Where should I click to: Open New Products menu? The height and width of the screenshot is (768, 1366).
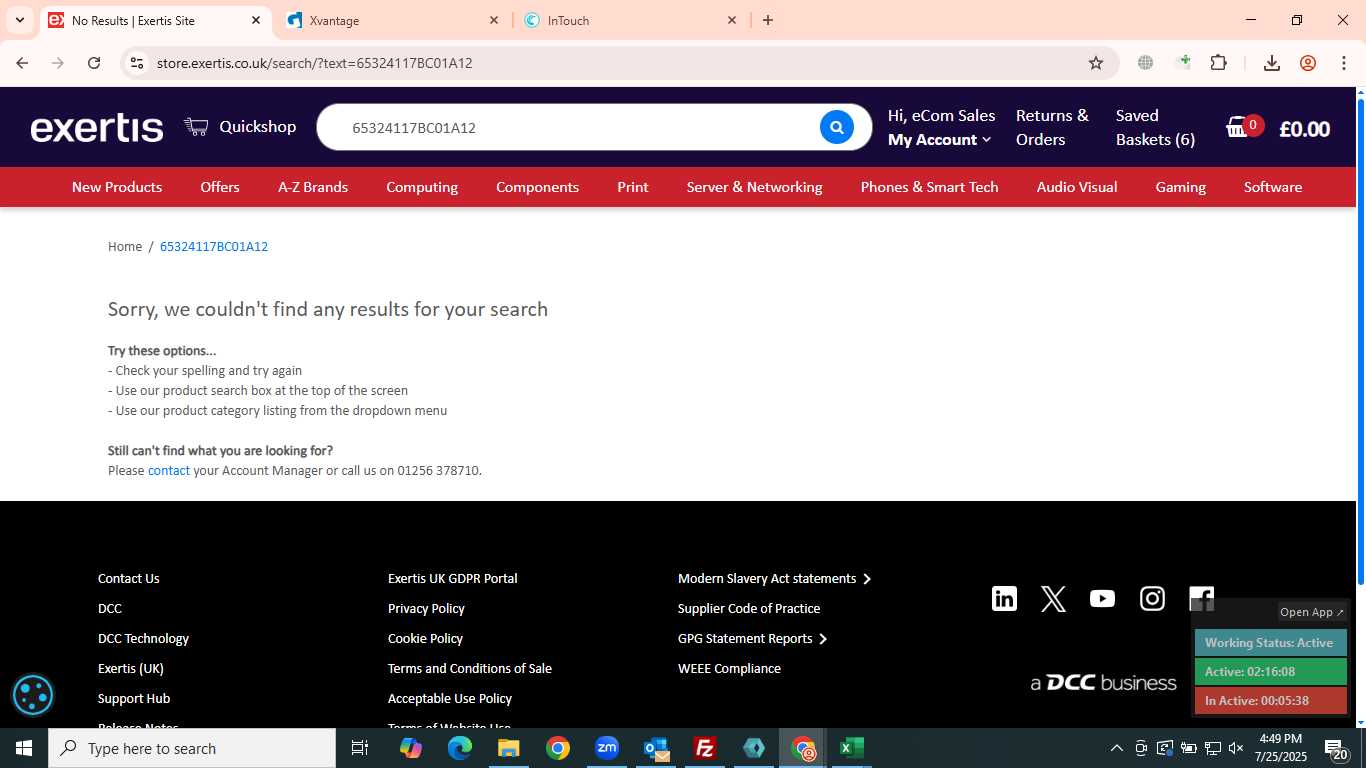click(x=117, y=187)
